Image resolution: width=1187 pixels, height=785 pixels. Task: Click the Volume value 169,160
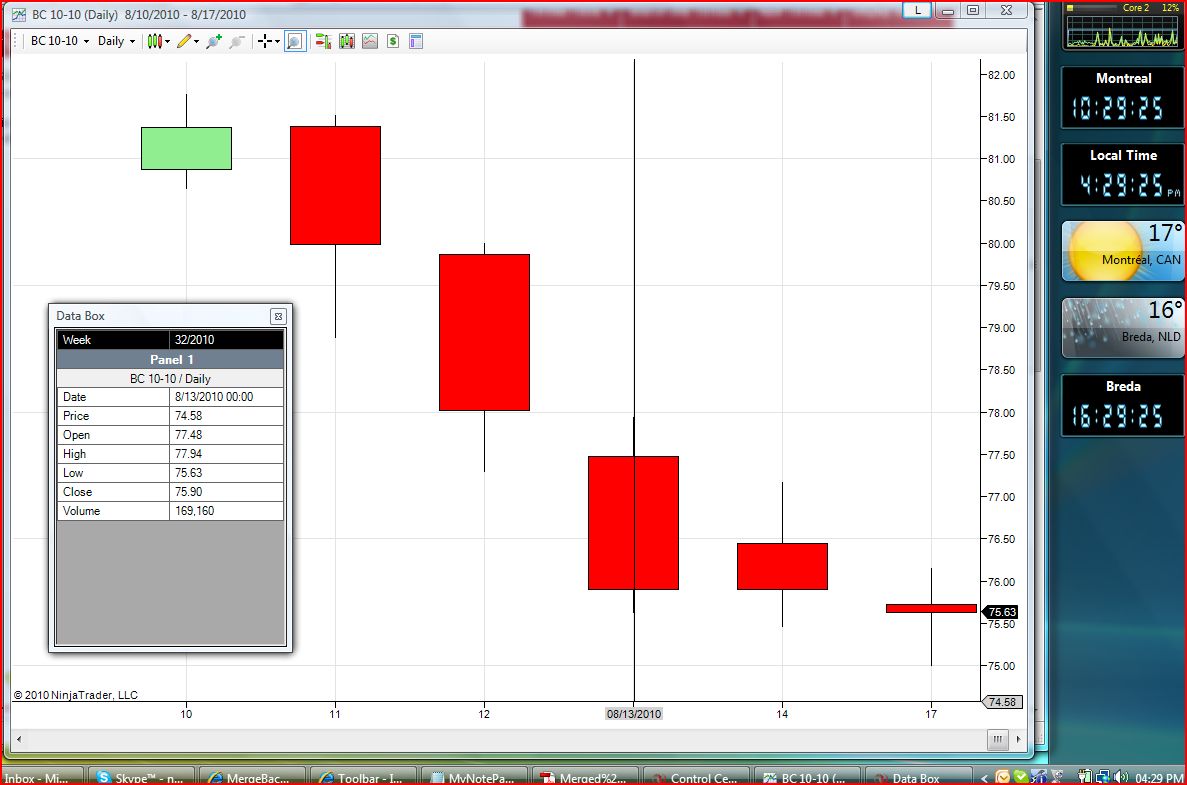[226, 511]
